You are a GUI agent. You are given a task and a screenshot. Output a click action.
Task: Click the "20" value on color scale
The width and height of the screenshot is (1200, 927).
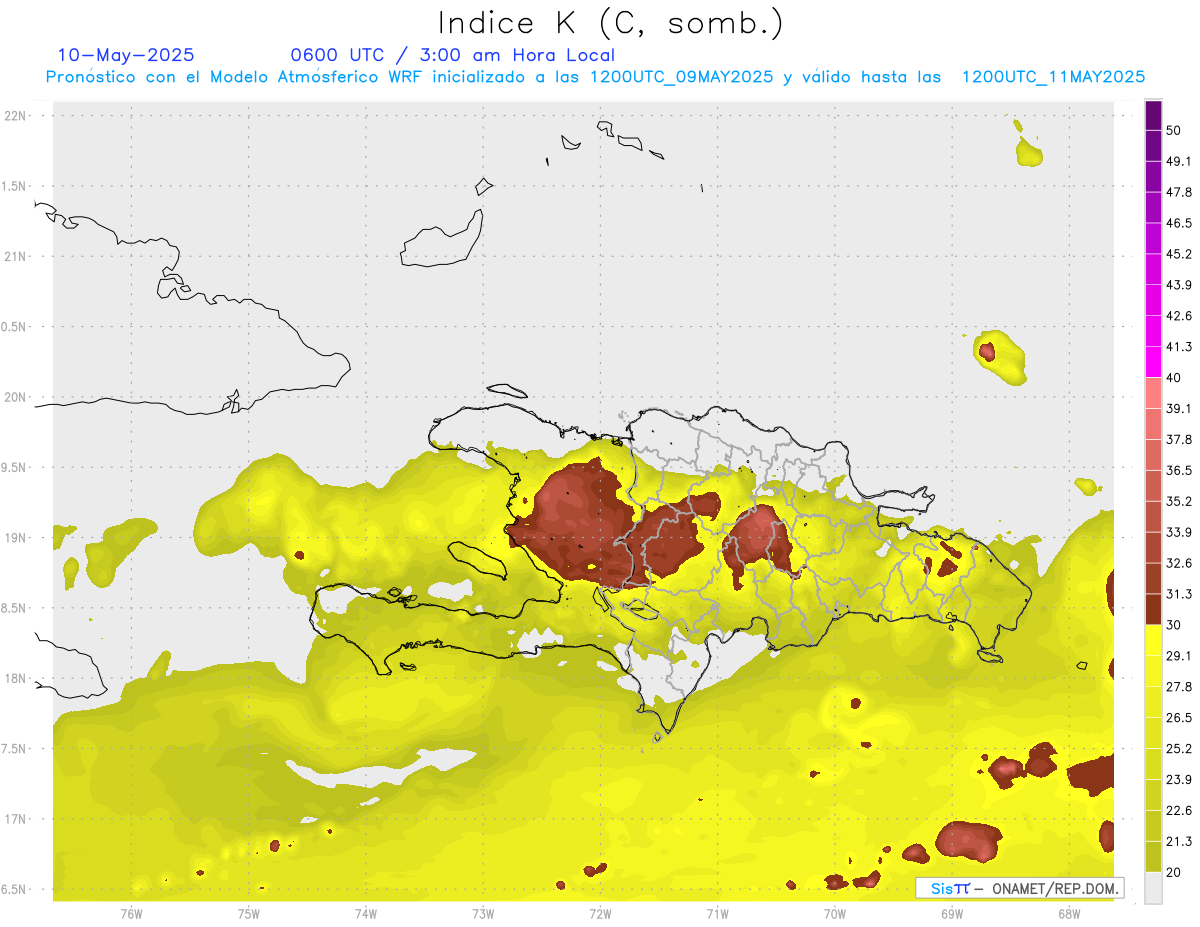pyautogui.click(x=1174, y=872)
